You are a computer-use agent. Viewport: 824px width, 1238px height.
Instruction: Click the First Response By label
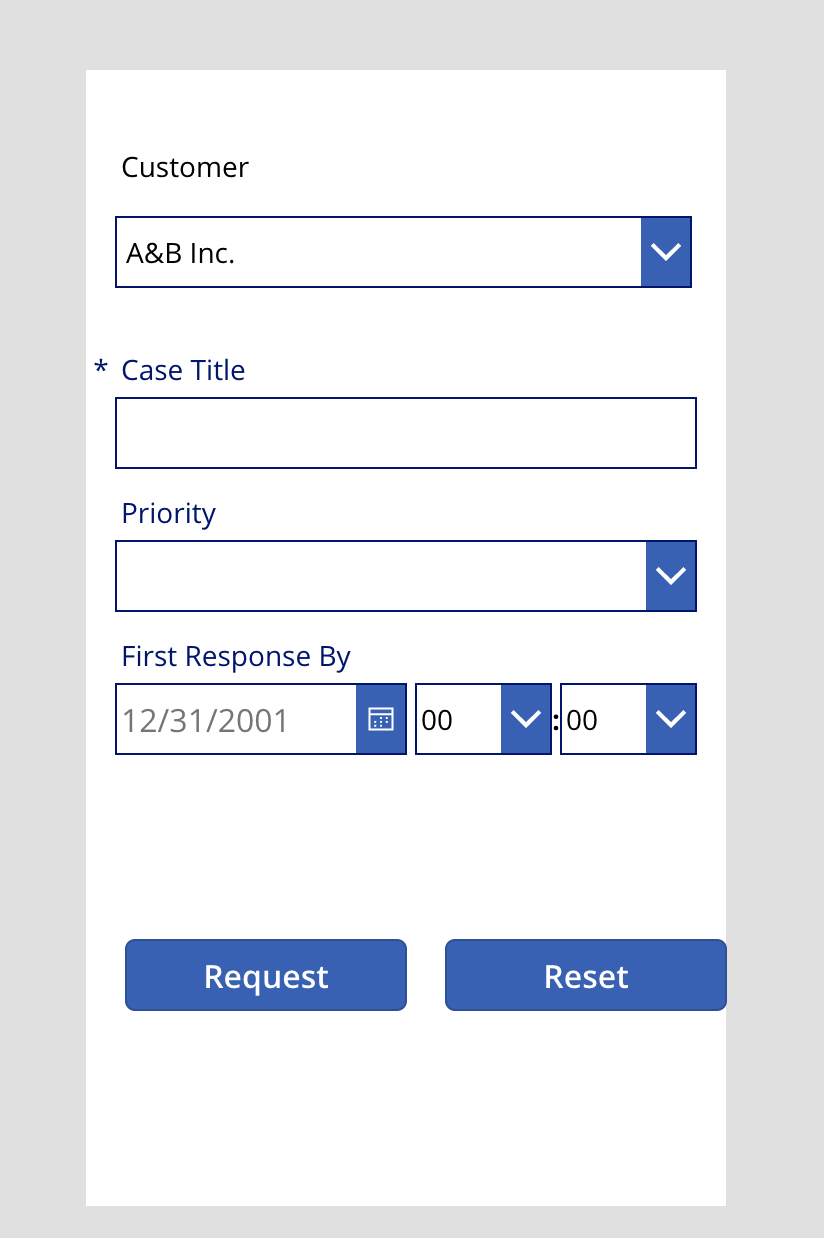(x=236, y=656)
